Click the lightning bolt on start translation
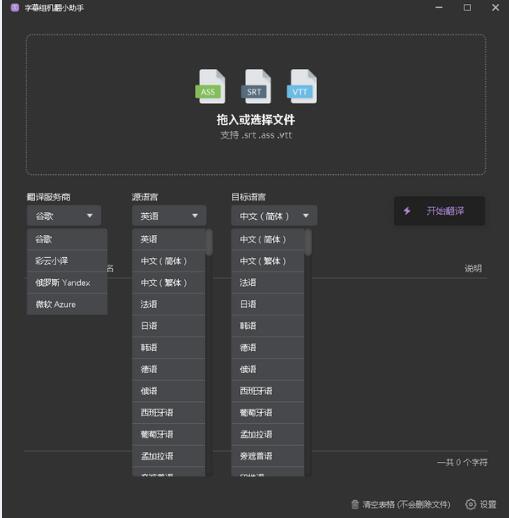 (407, 211)
